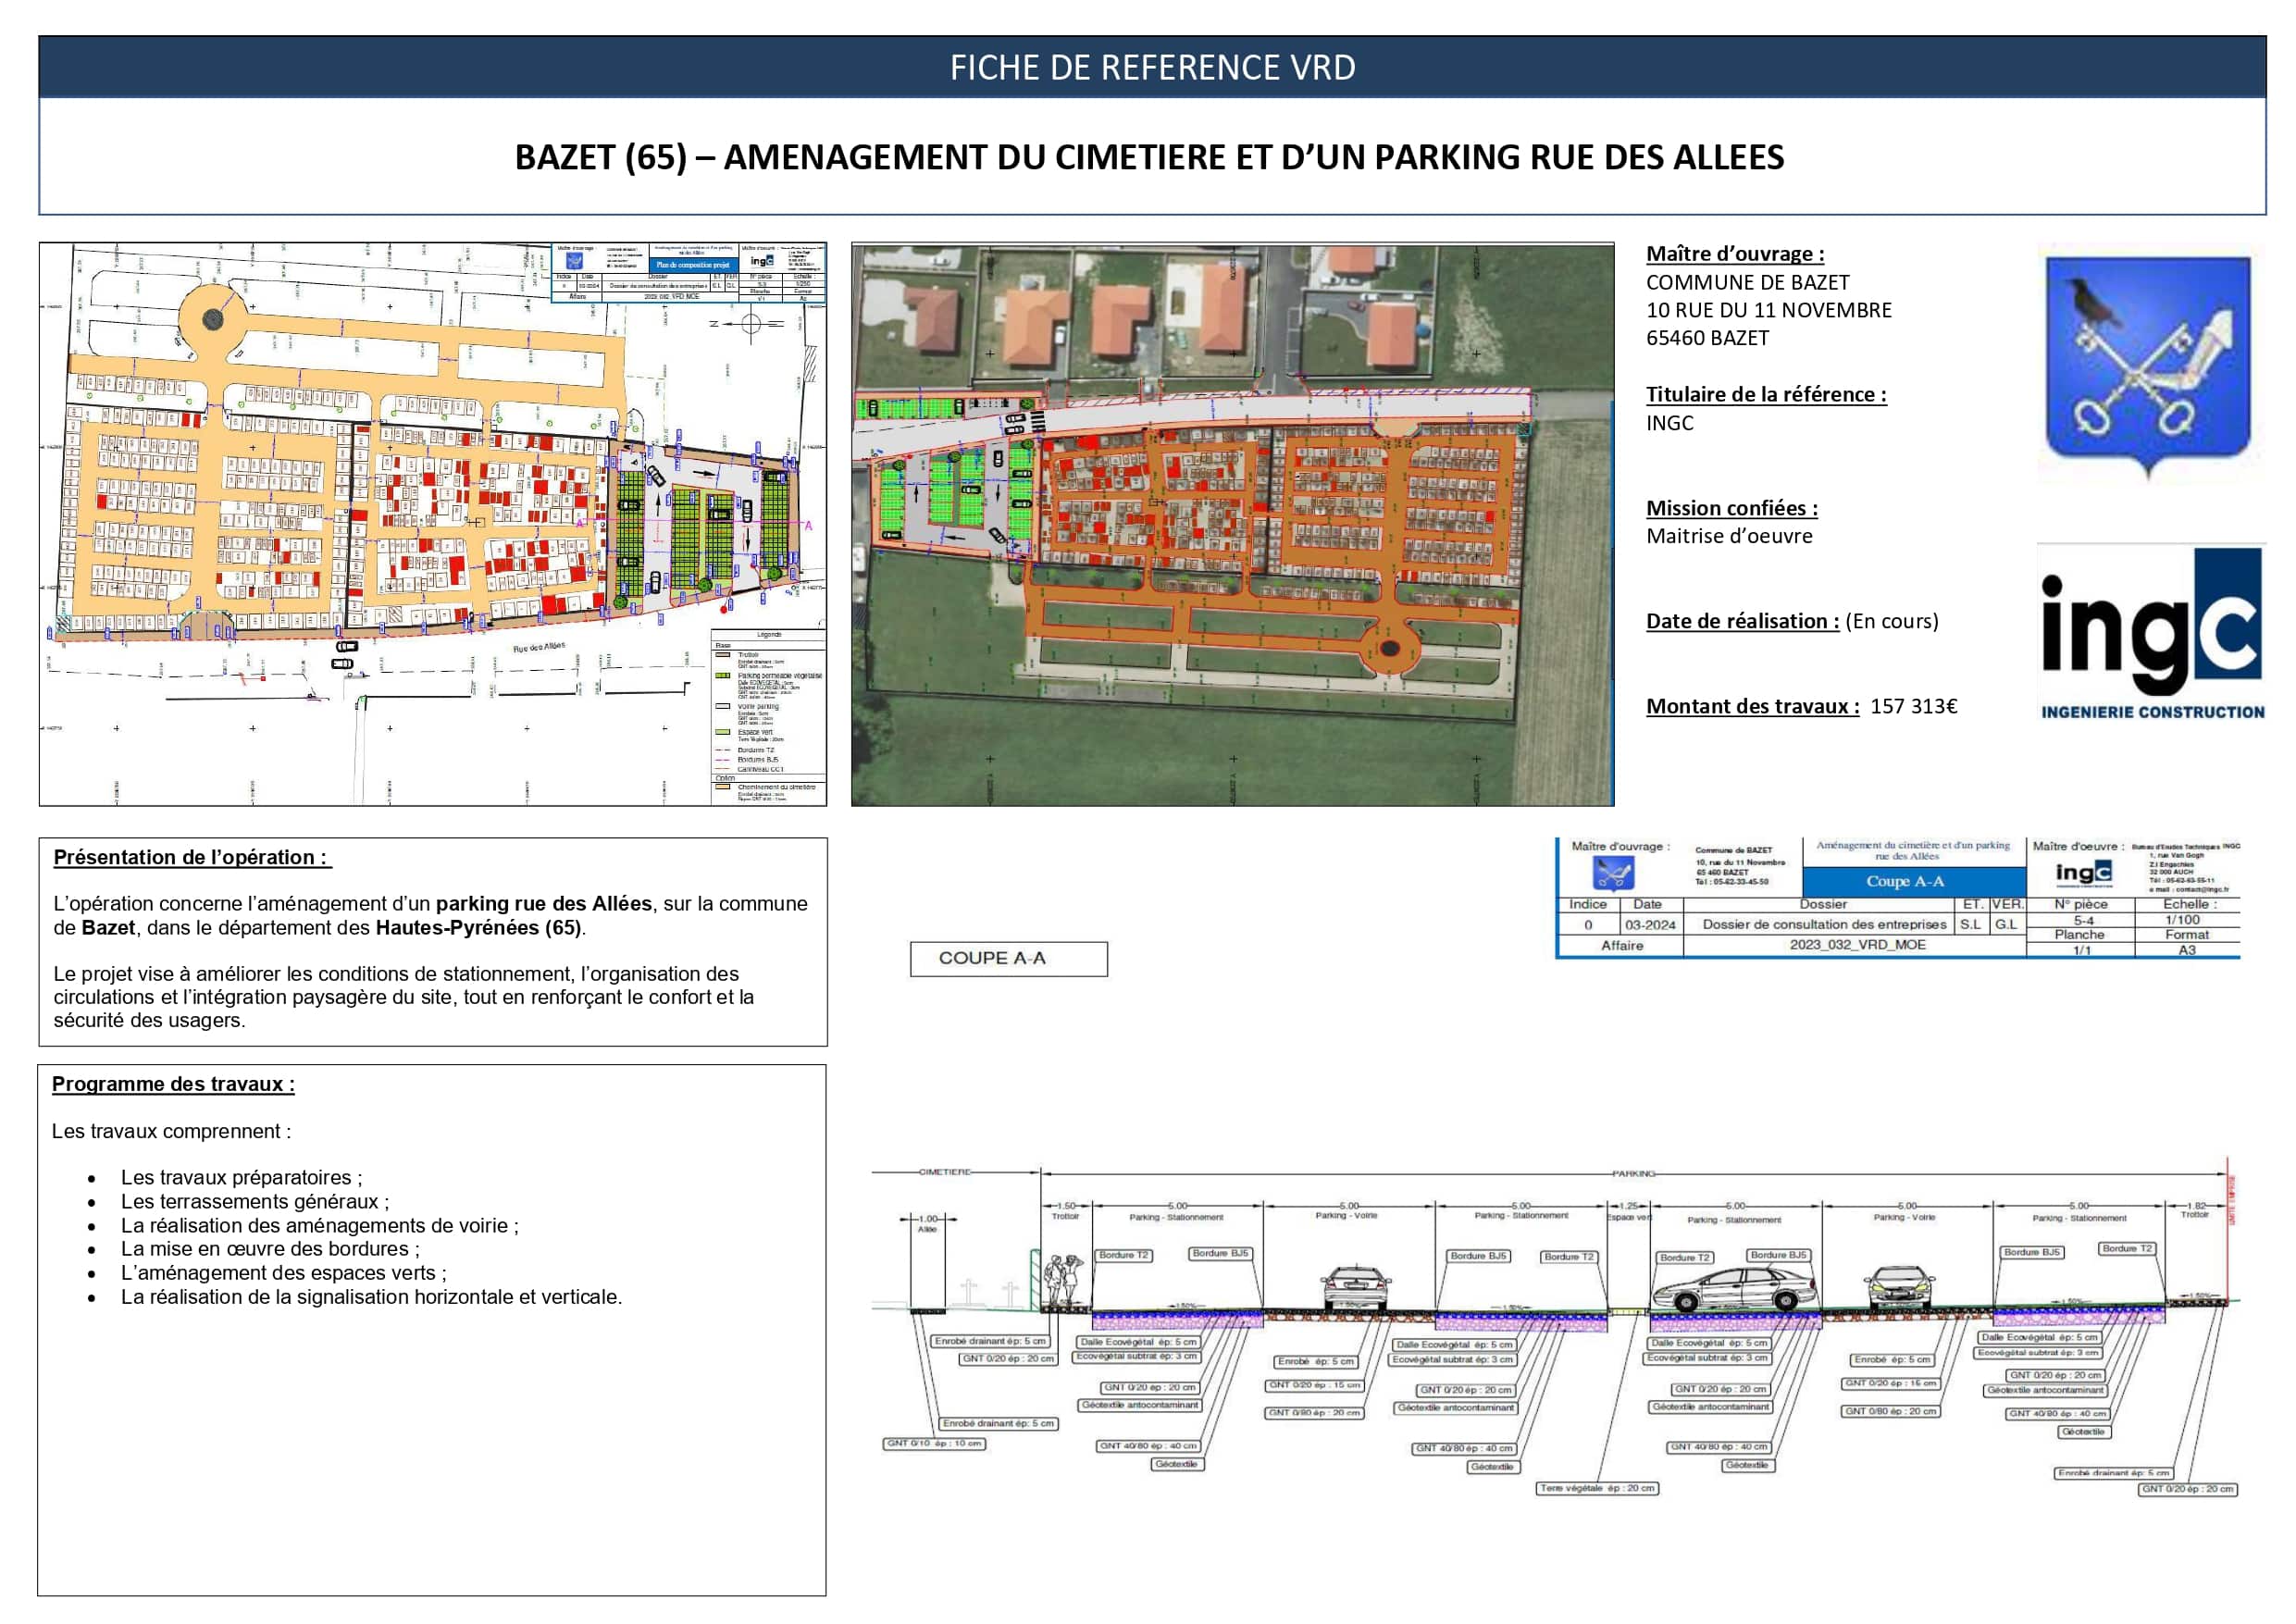Click the 'BAZET (65) – AMENAGEMENT DU CIMETIERE' title
2296x1624 pixels.
click(x=1149, y=157)
